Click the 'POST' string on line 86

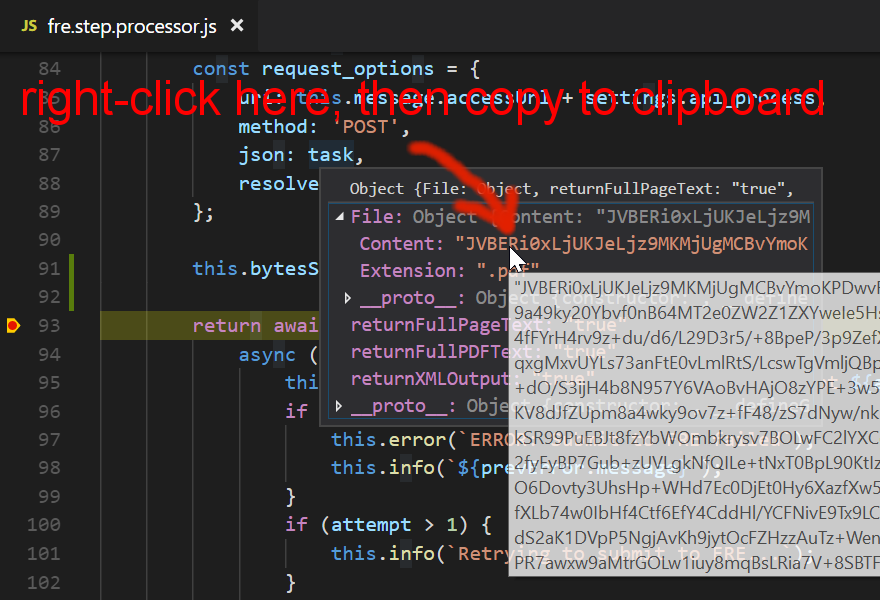click(365, 127)
